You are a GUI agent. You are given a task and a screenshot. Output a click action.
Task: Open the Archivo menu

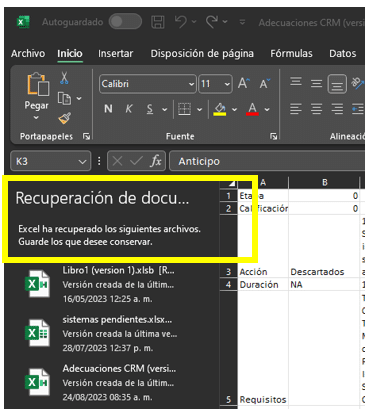pos(28,53)
